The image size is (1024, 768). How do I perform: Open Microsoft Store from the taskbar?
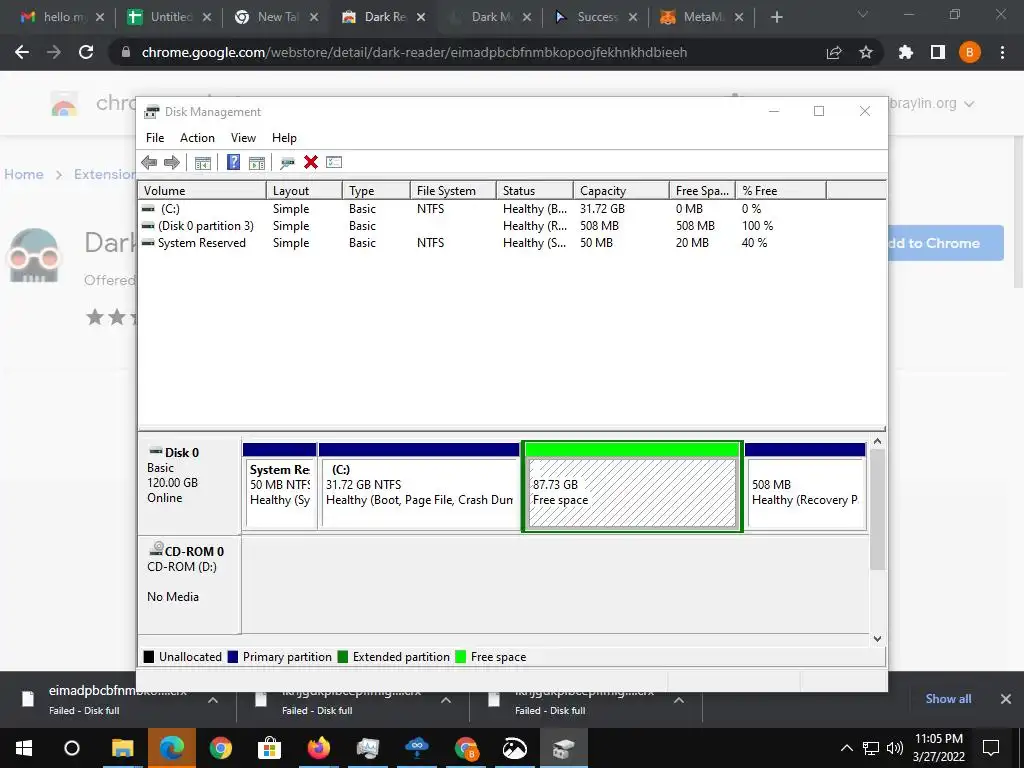coord(269,748)
